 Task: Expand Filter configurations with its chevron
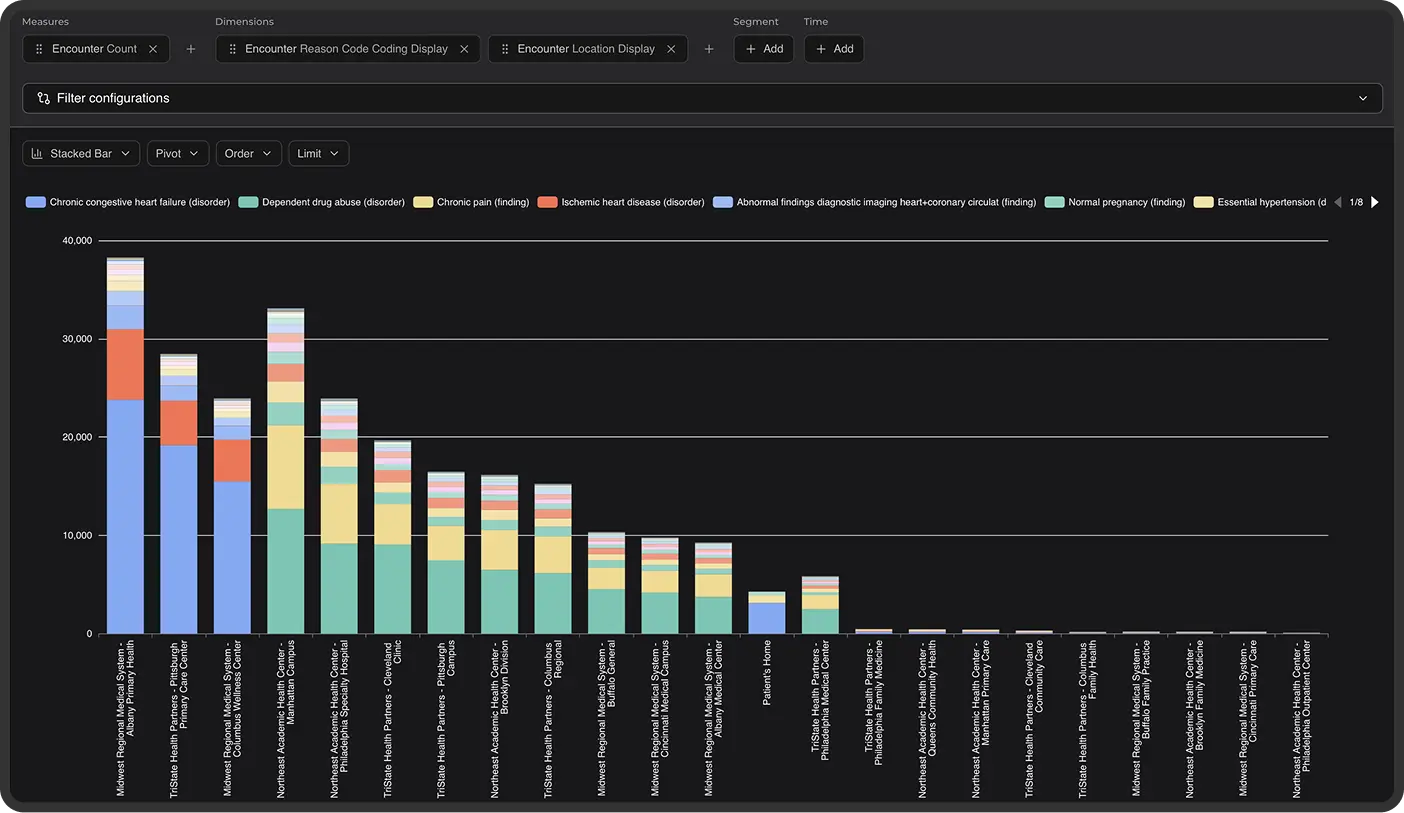[x=1362, y=98]
